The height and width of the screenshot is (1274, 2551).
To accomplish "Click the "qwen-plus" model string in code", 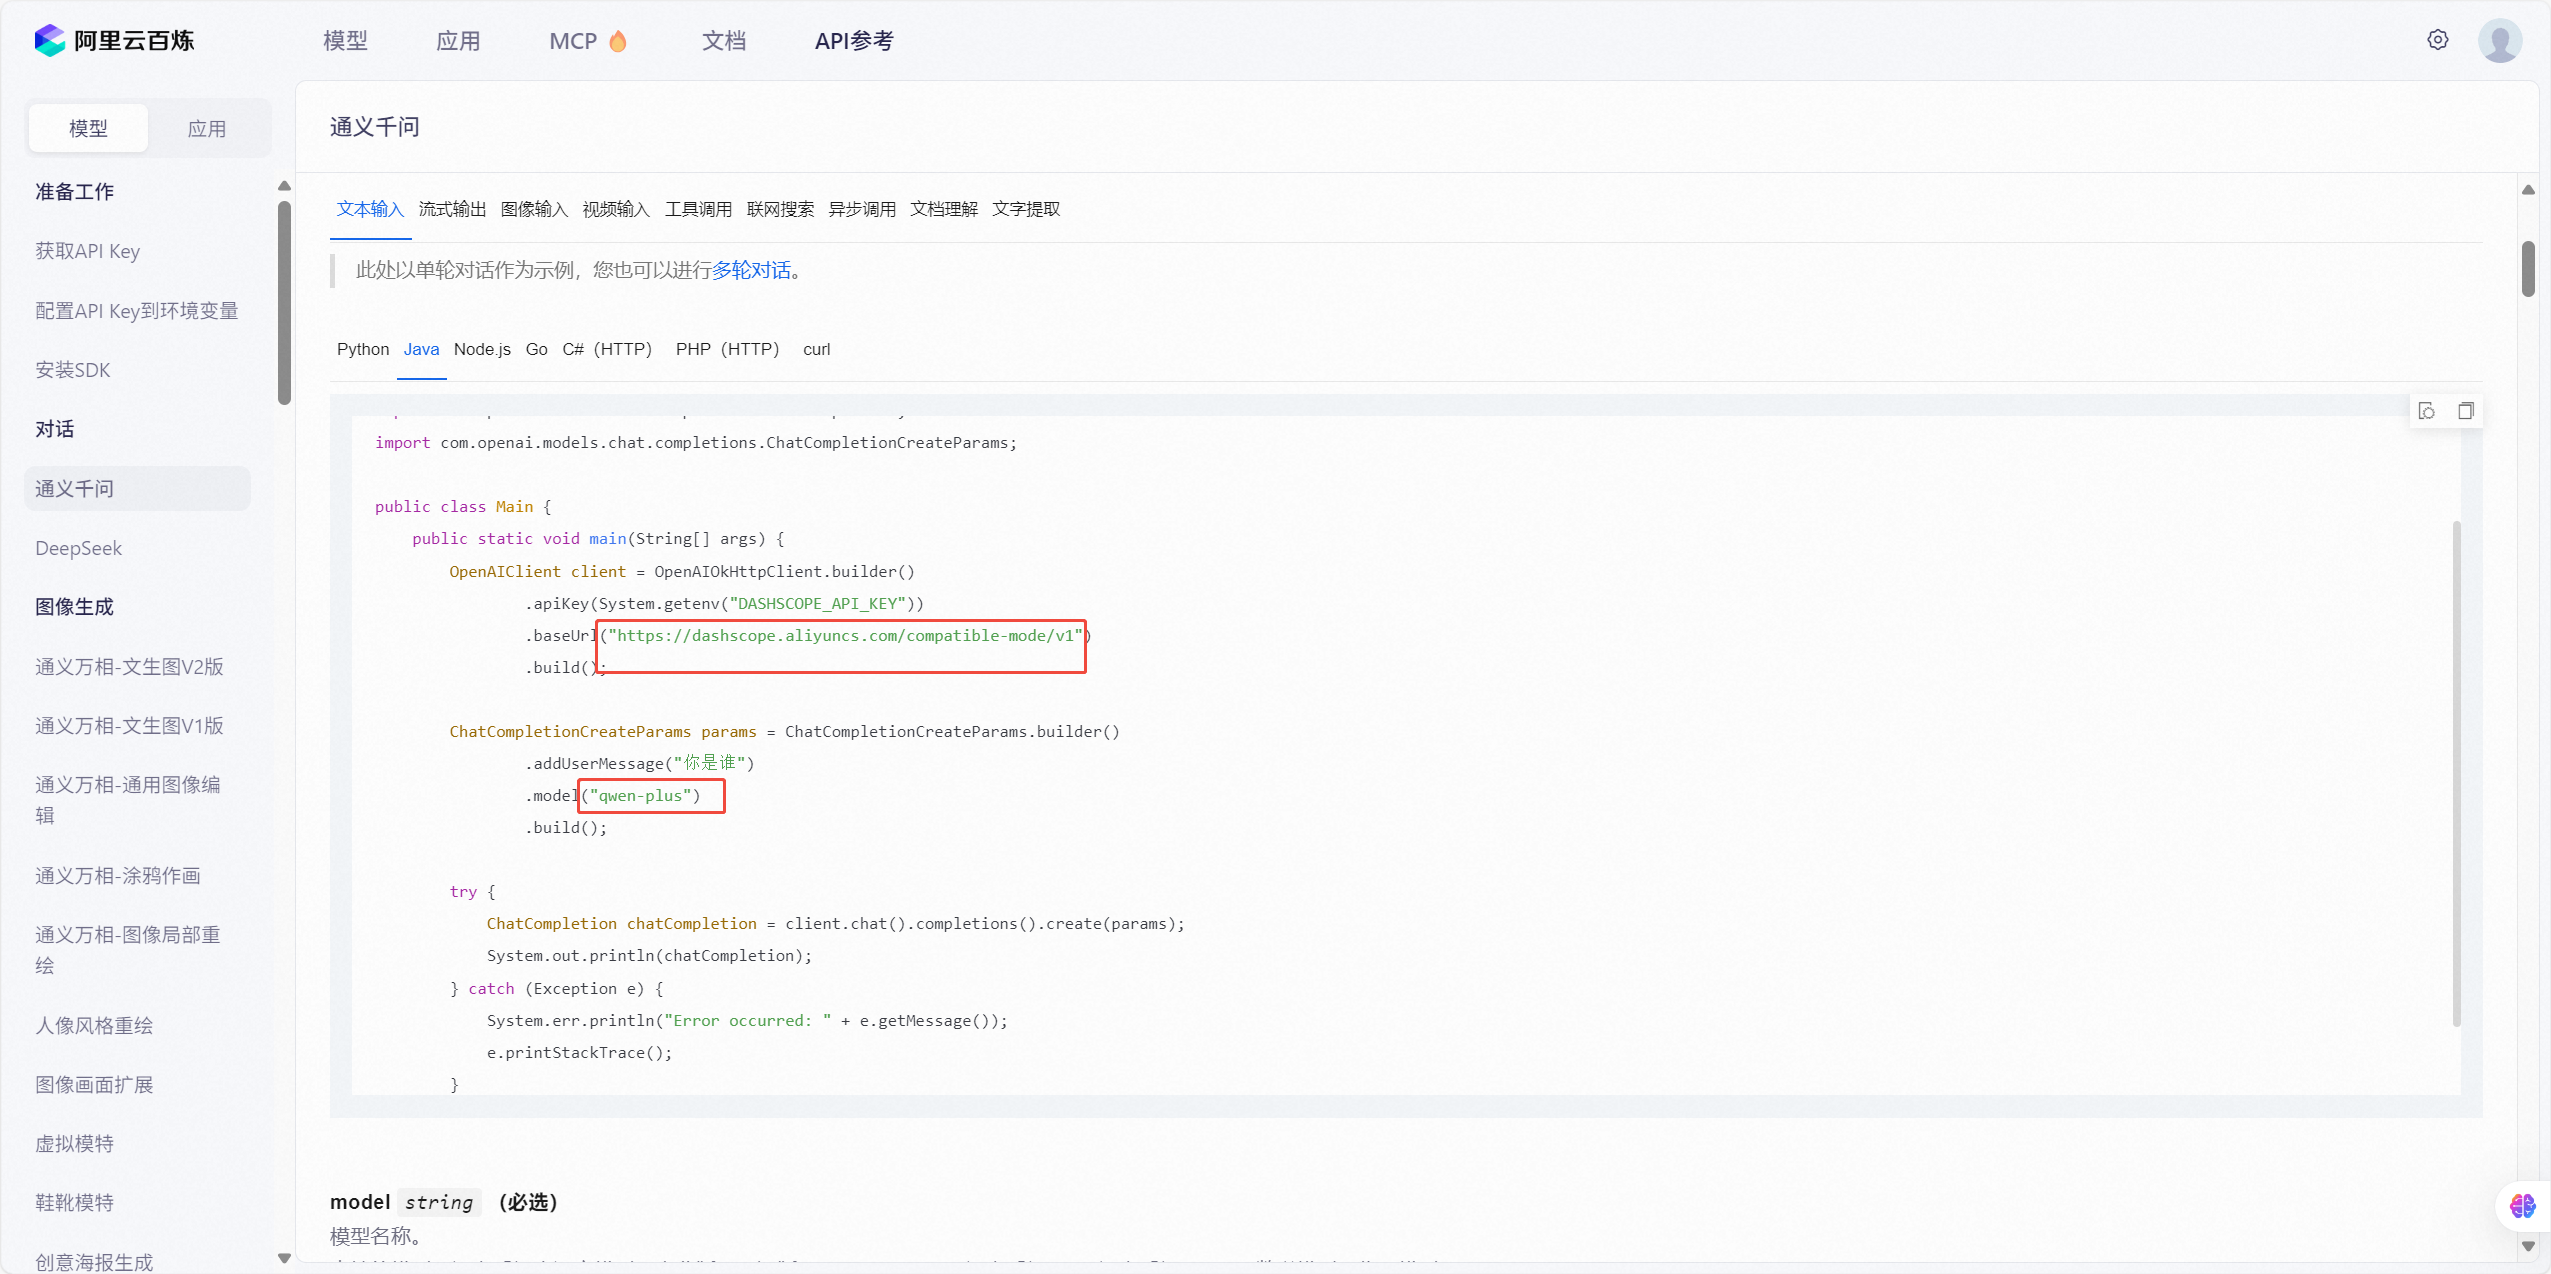I will pyautogui.click(x=641, y=796).
